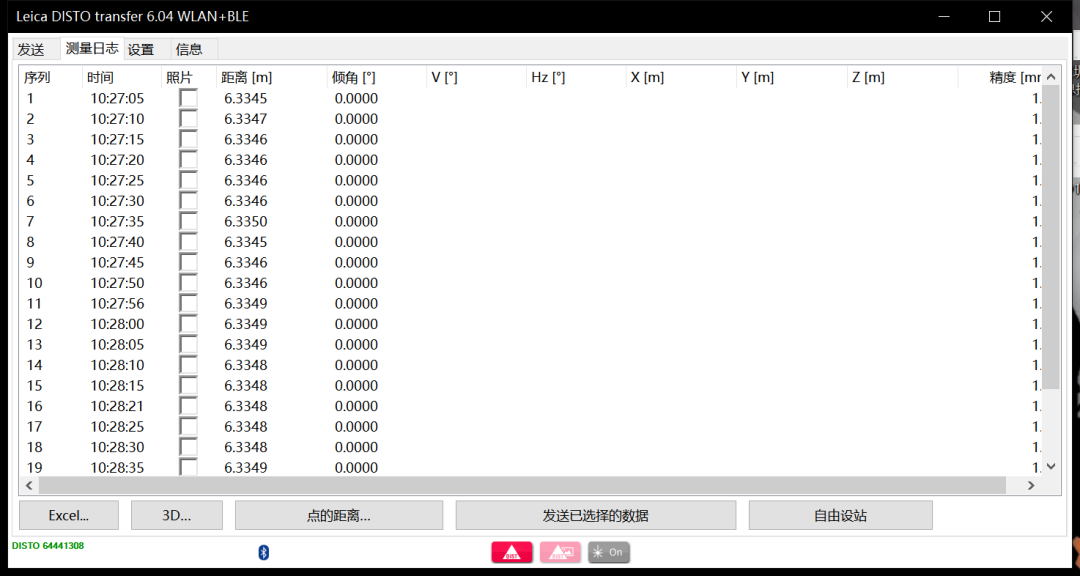Viewport: 1080px width, 576px height.
Task: Check the 照片 checkbox for row 1
Action: 187,98
